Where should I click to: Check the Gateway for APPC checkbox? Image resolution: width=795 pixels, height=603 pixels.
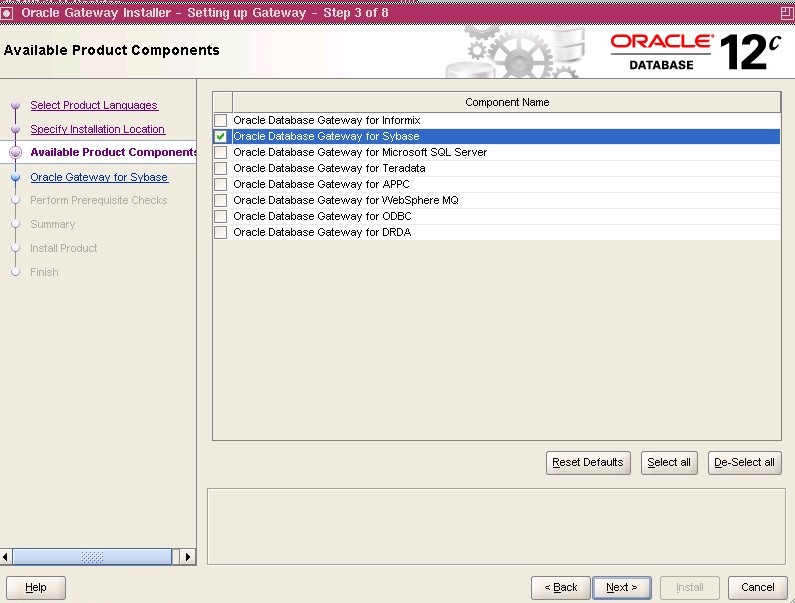tap(221, 184)
